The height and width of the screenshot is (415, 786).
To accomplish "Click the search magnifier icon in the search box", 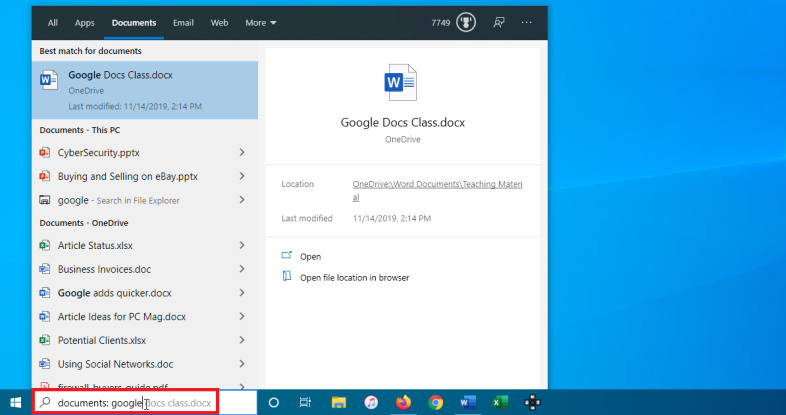I will (45, 402).
